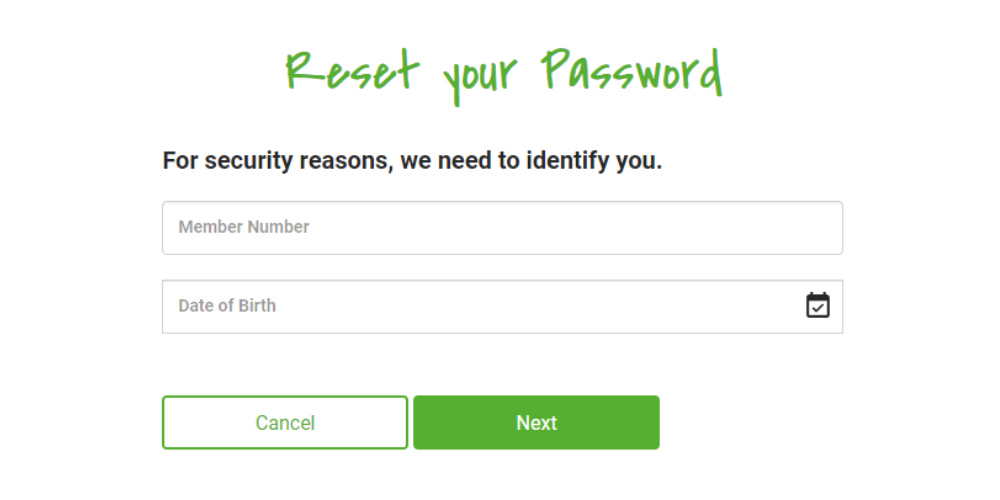This screenshot has width=1000, height=500.
Task: Click the Member Number input field
Action: pyautogui.click(x=502, y=228)
